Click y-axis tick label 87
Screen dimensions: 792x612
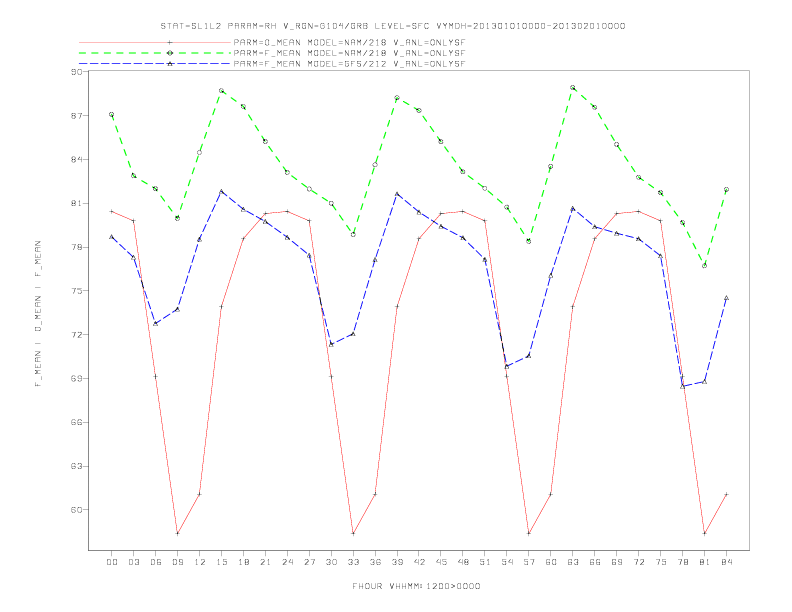tap(76, 116)
